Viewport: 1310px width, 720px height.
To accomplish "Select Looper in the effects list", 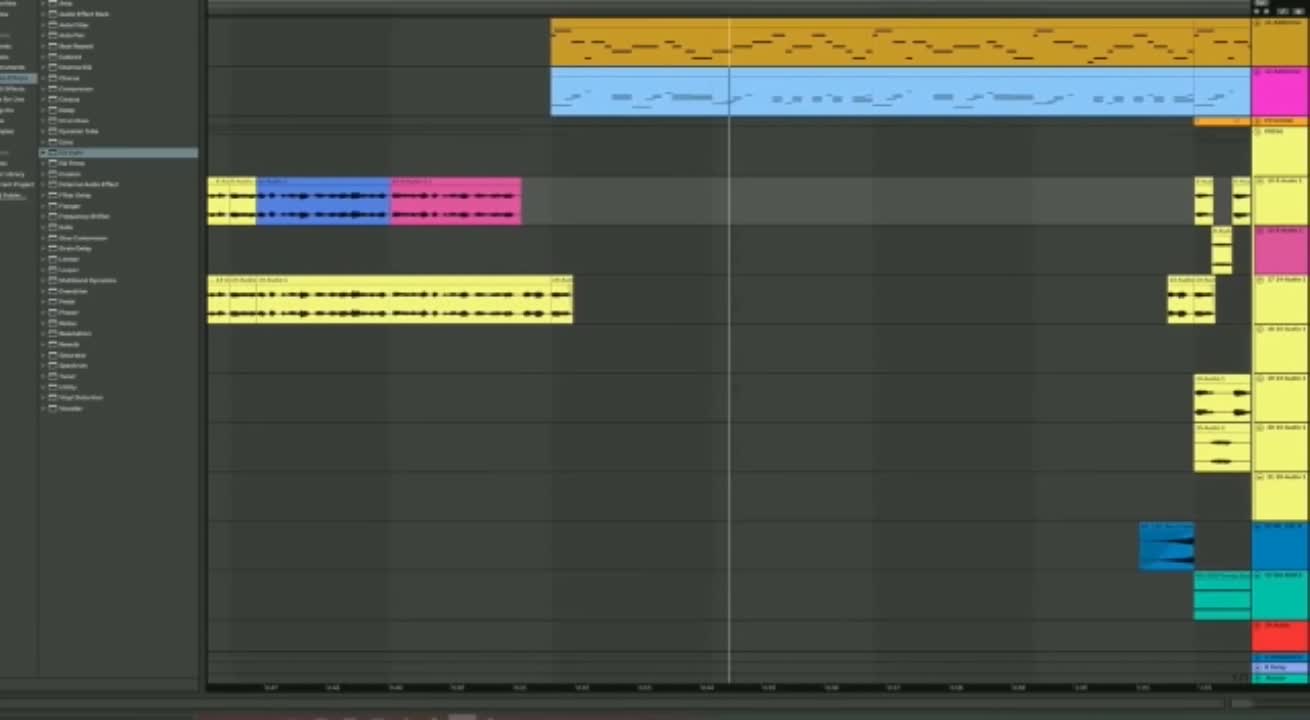I will coord(69,270).
